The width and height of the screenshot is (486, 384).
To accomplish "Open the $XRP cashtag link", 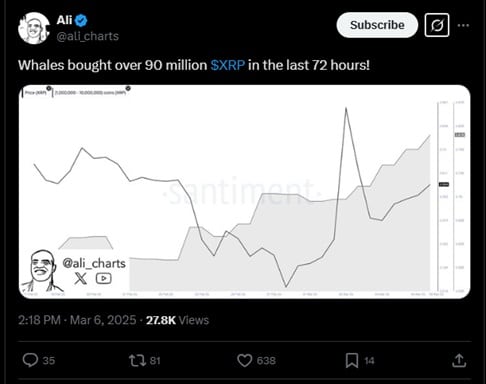I will (228, 65).
